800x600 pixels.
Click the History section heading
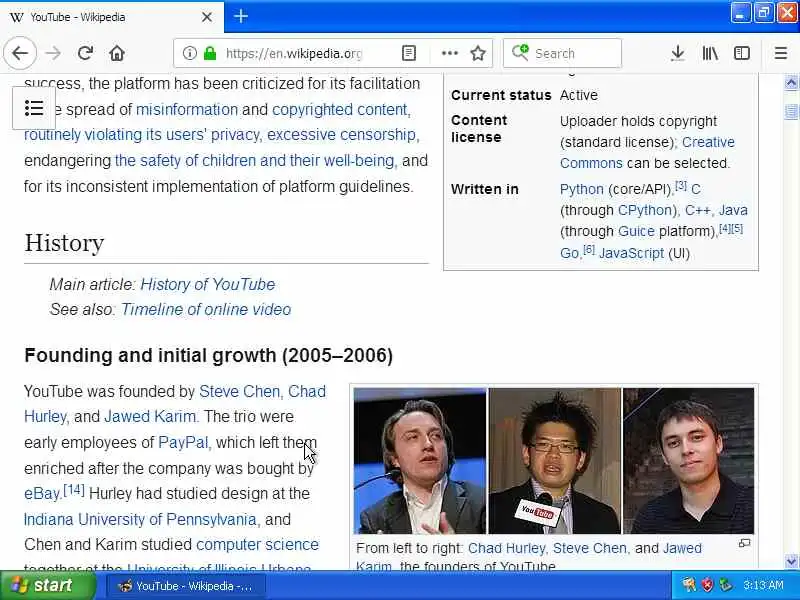pyautogui.click(x=64, y=243)
